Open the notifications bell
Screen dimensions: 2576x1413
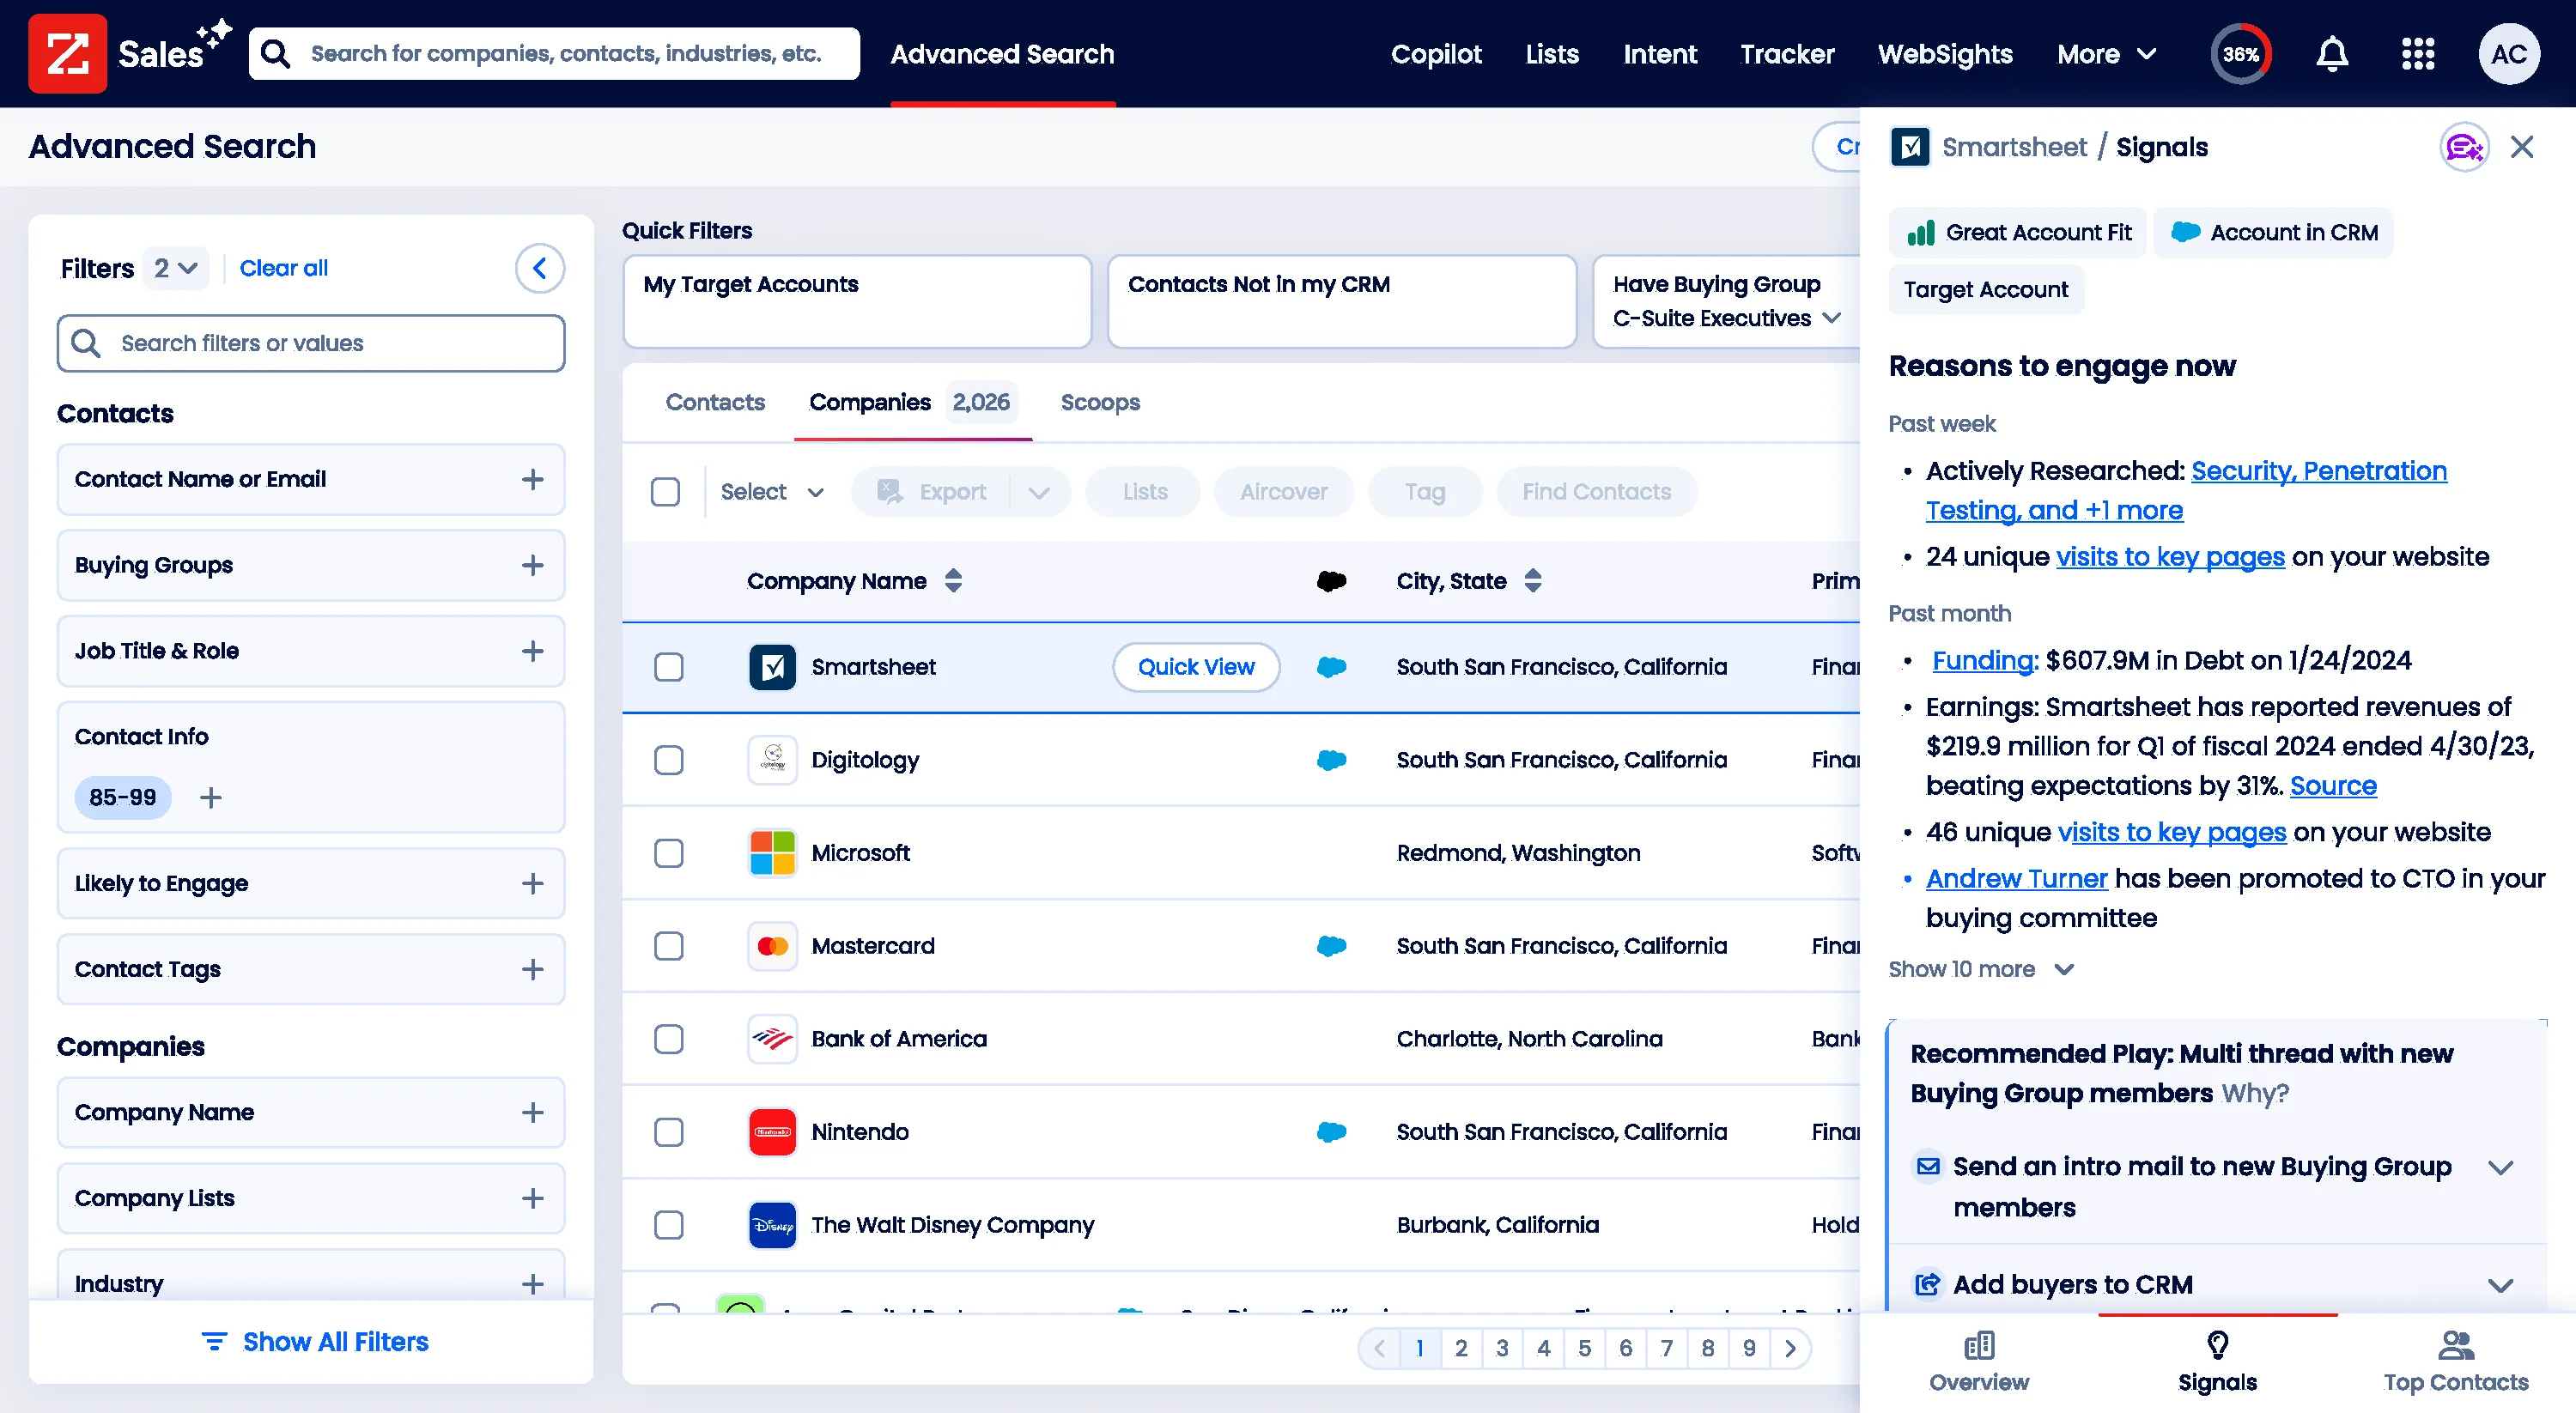click(2331, 53)
